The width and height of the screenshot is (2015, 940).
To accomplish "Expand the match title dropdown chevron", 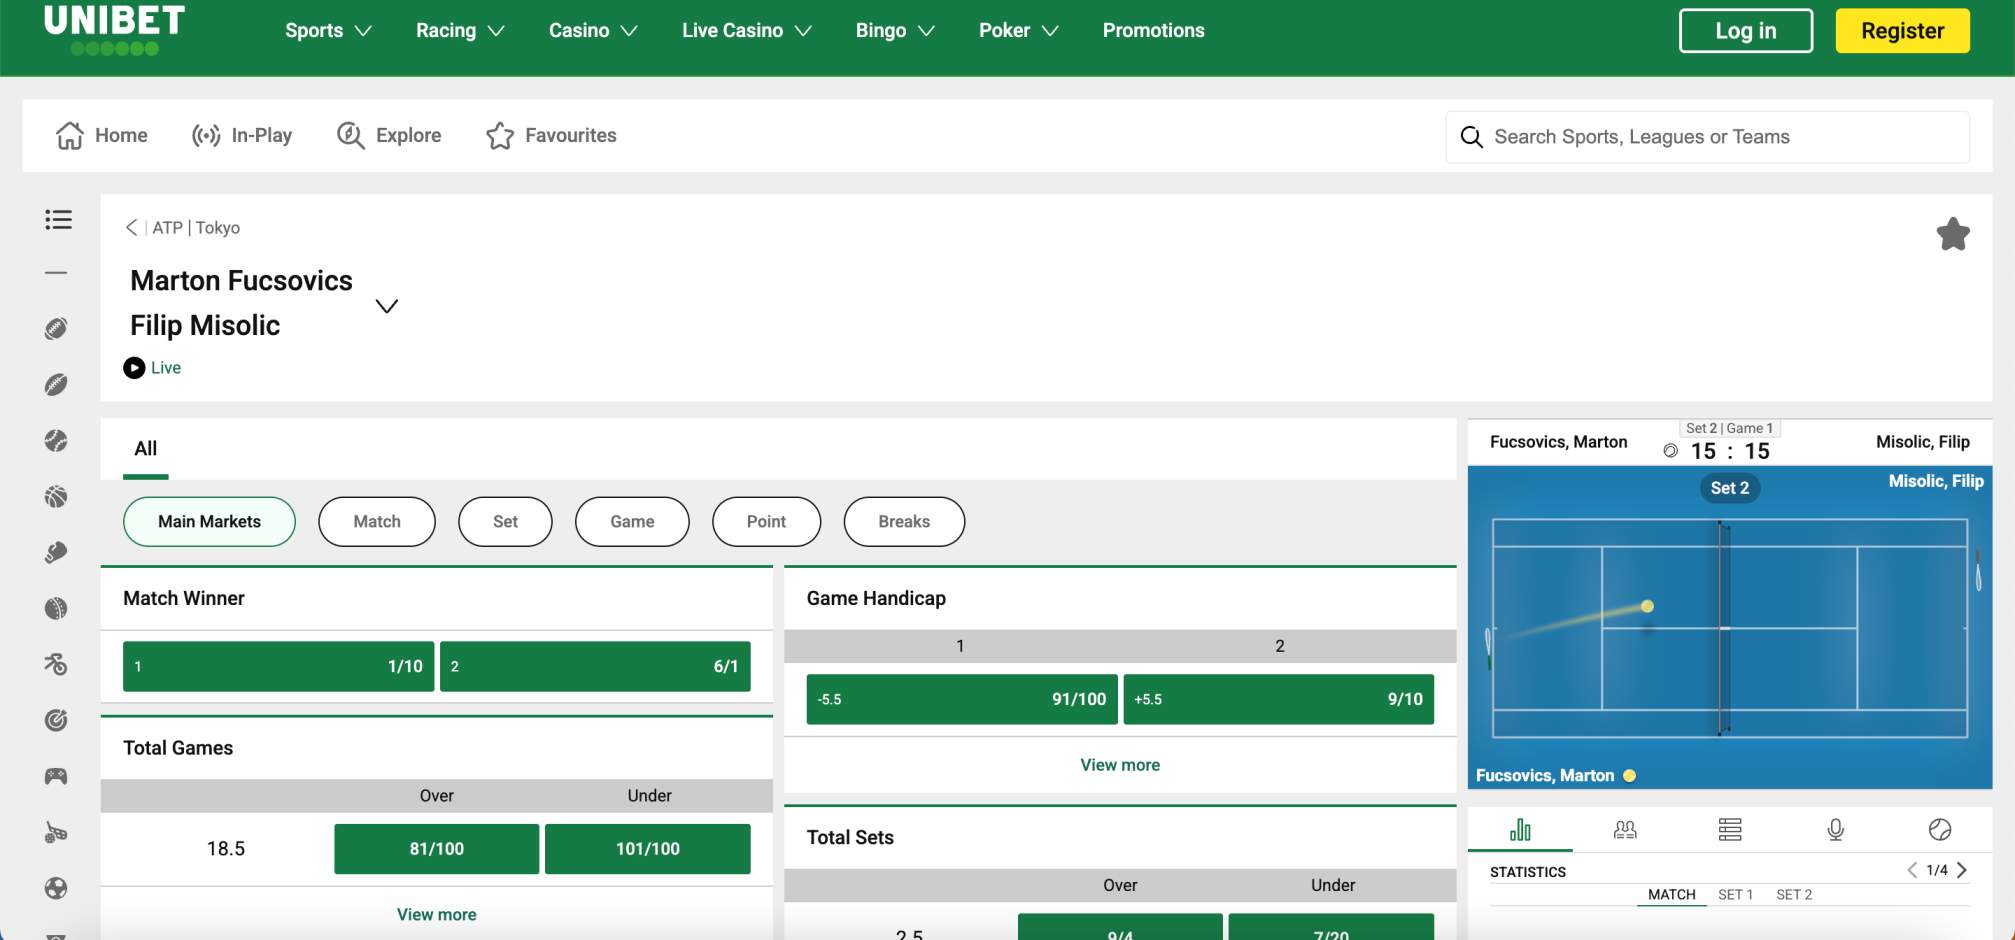I will click(387, 306).
